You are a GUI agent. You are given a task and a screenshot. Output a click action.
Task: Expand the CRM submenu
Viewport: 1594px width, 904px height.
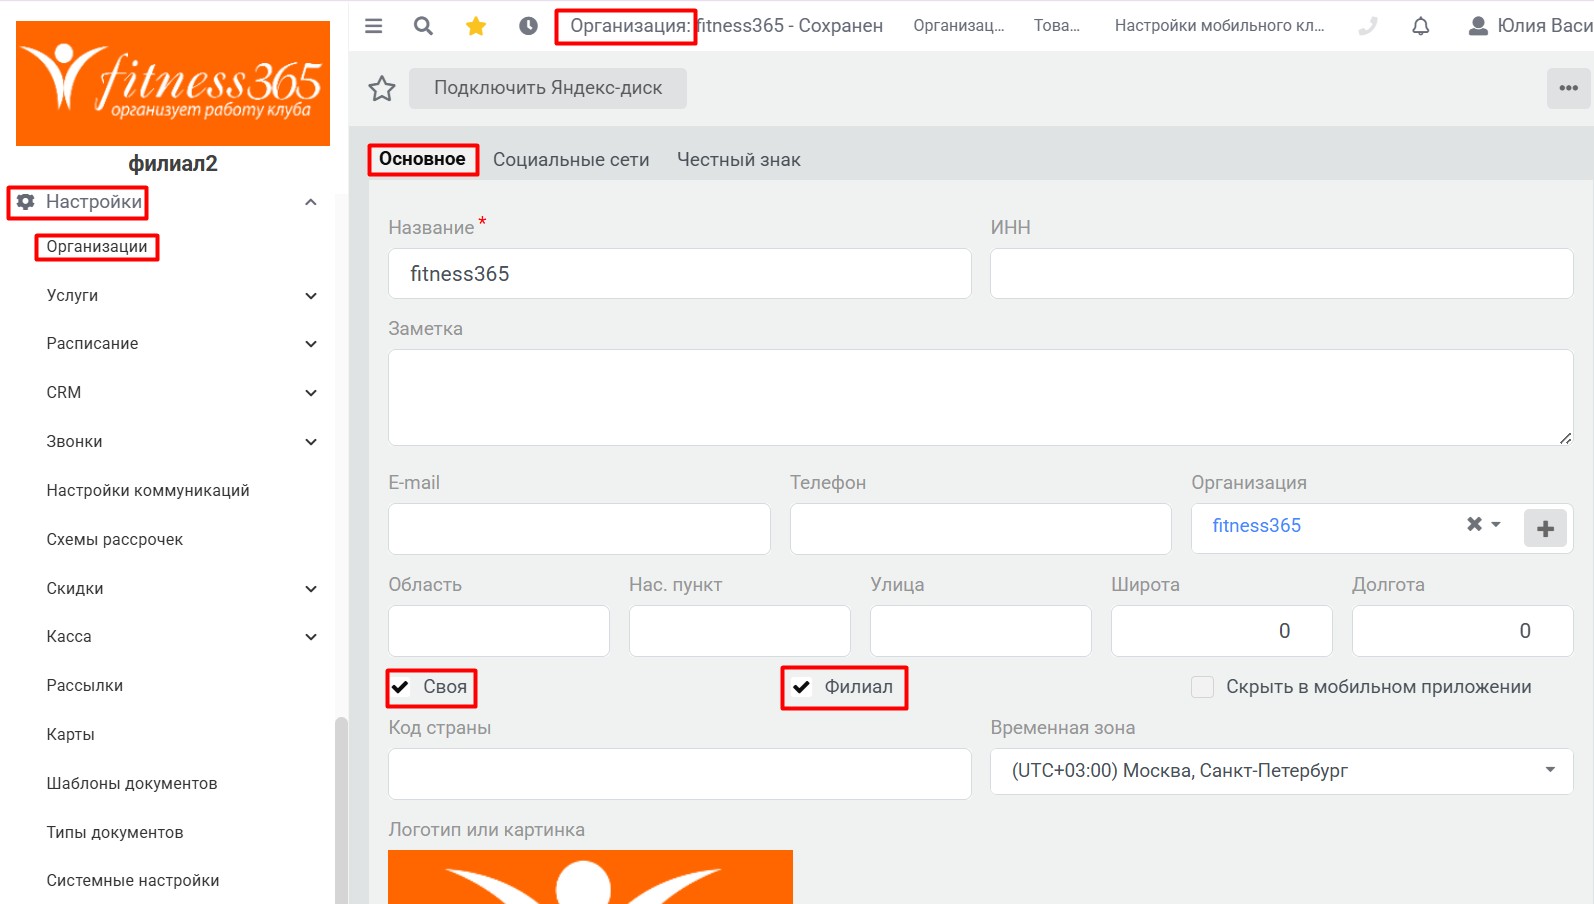(311, 393)
